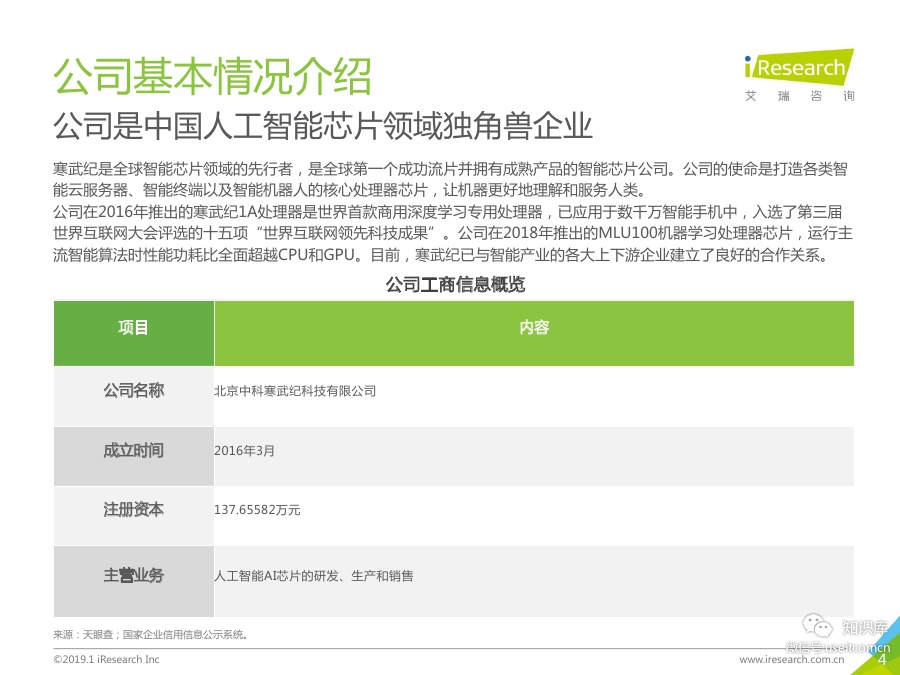Click the 项目 header cell
This screenshot has height=675, width=900.
(x=134, y=333)
